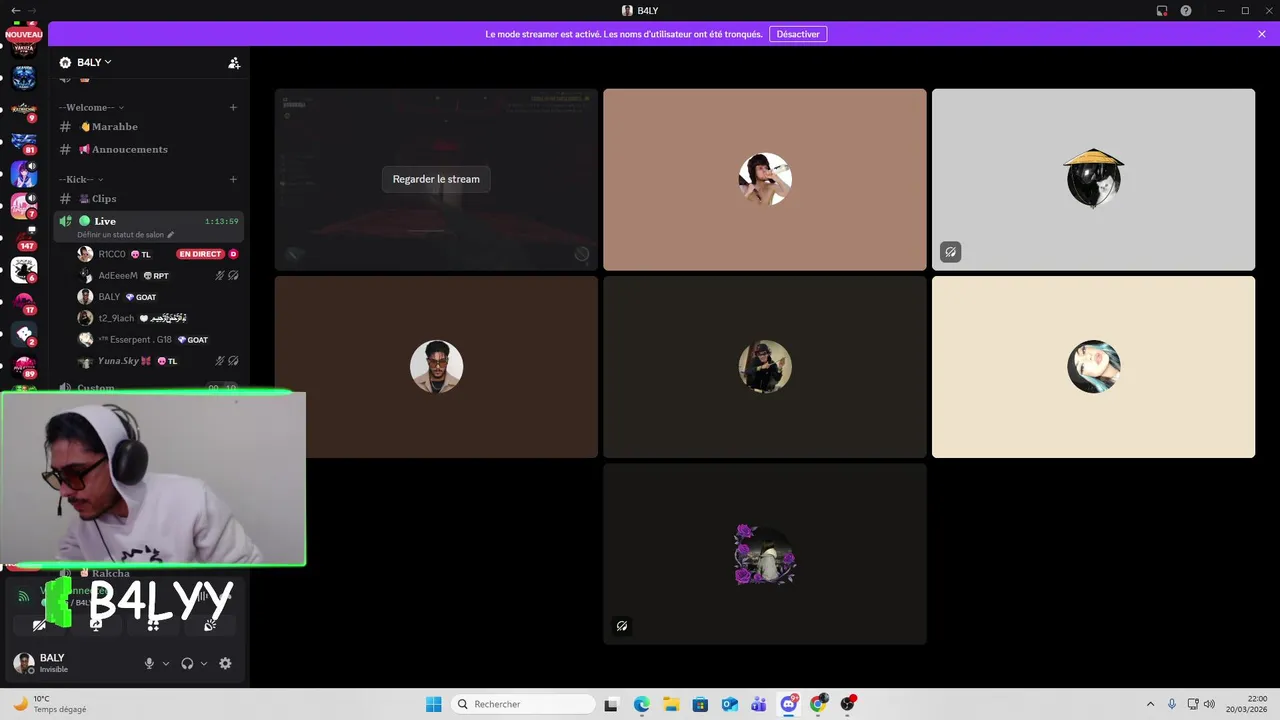Open the purple roses avatar participant tile

(x=765, y=554)
